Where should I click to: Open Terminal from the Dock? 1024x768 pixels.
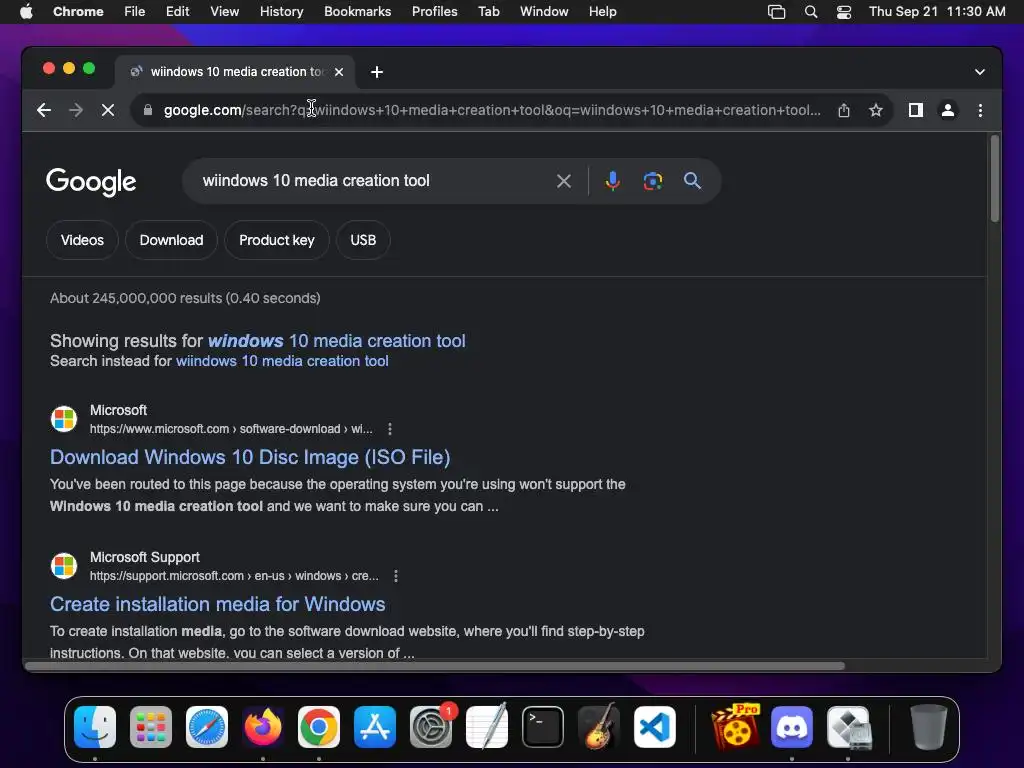click(x=543, y=727)
